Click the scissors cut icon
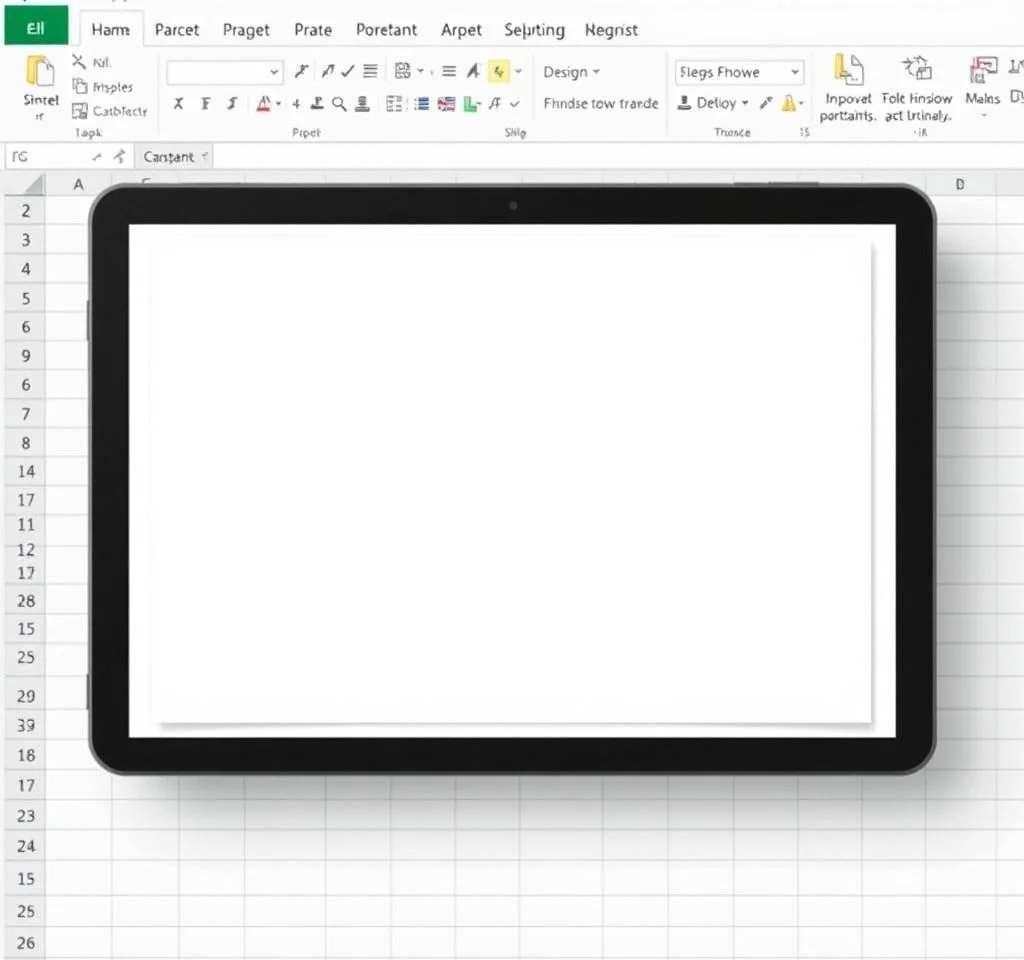Viewport: 1024px width, 960px height. [79, 62]
